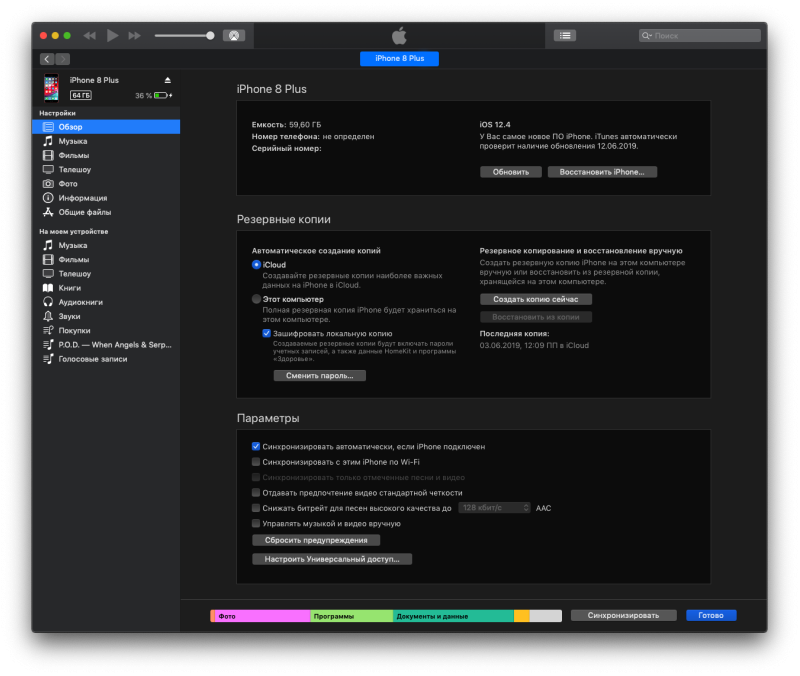
Task: Click the Поиск search field
Action: 699,36
